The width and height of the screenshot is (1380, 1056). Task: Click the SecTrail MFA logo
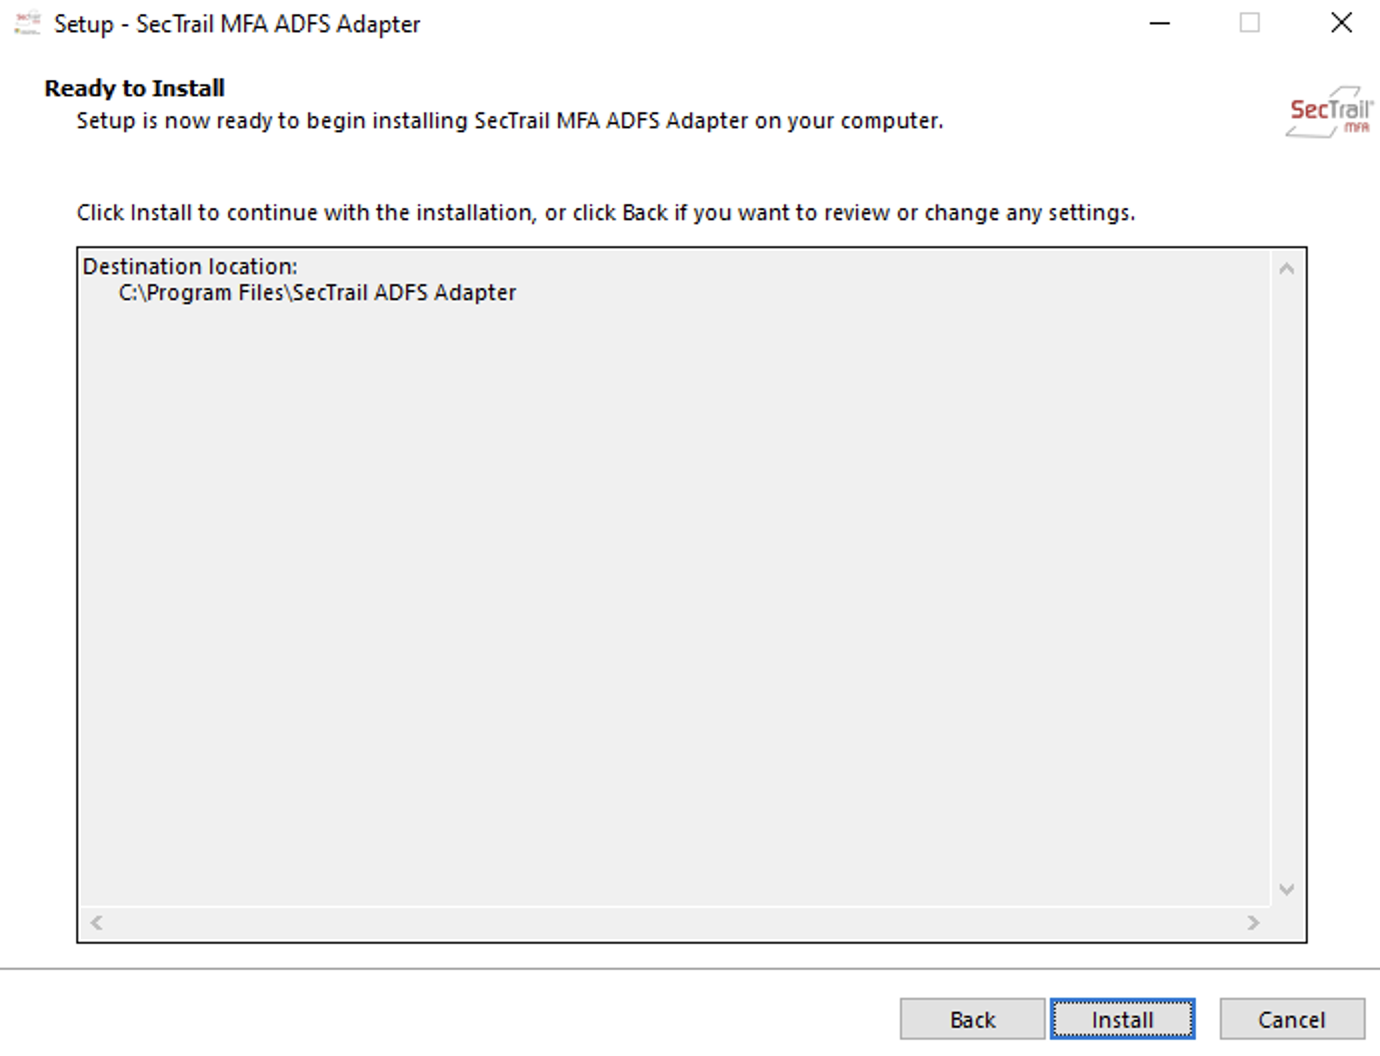click(x=1329, y=112)
